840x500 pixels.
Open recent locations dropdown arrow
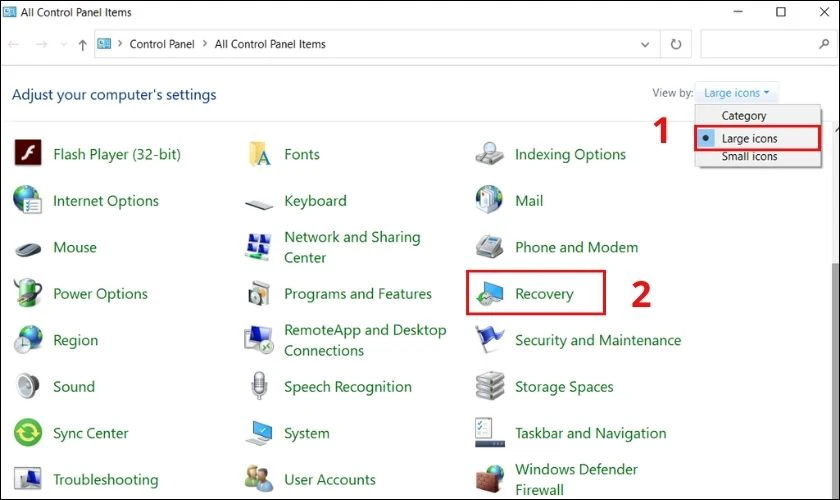point(64,44)
